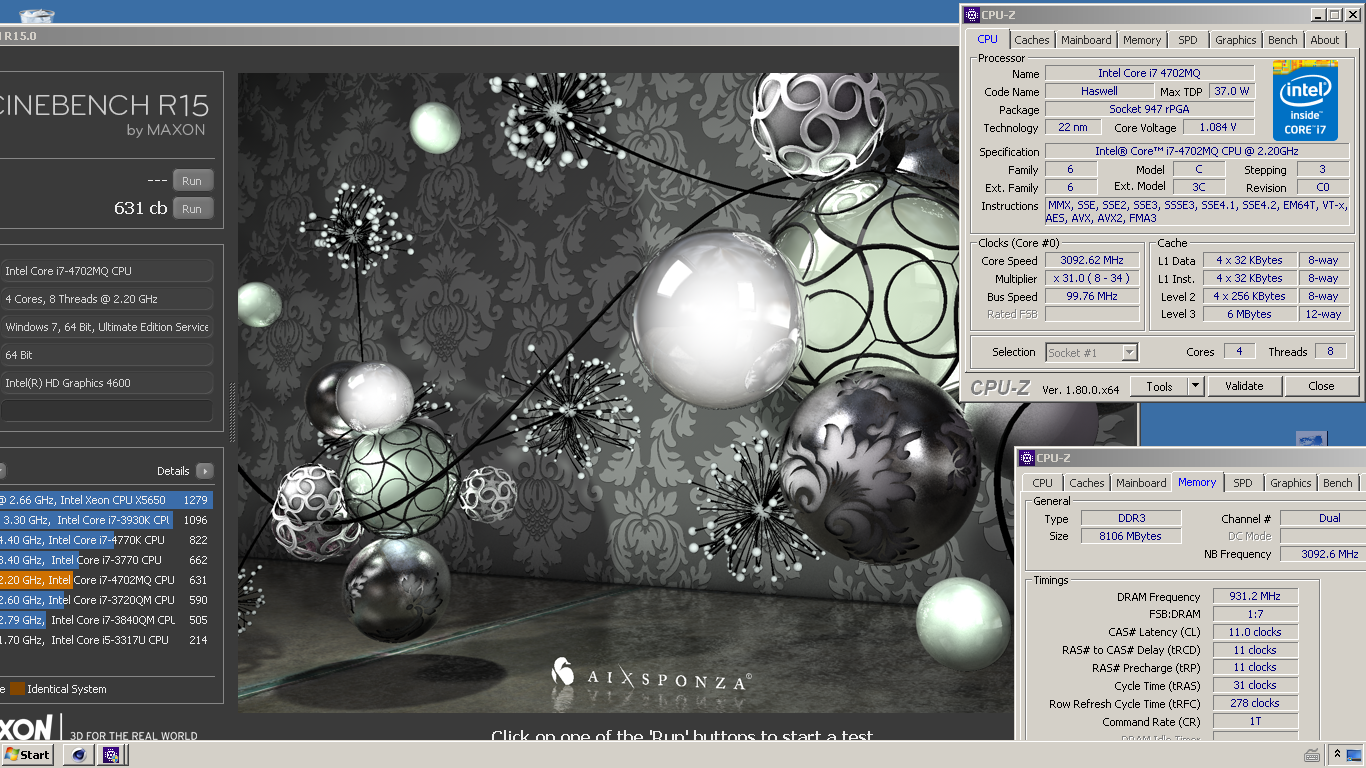
Task: Select the CPU tab in the top CPU-Z
Action: (x=987, y=39)
